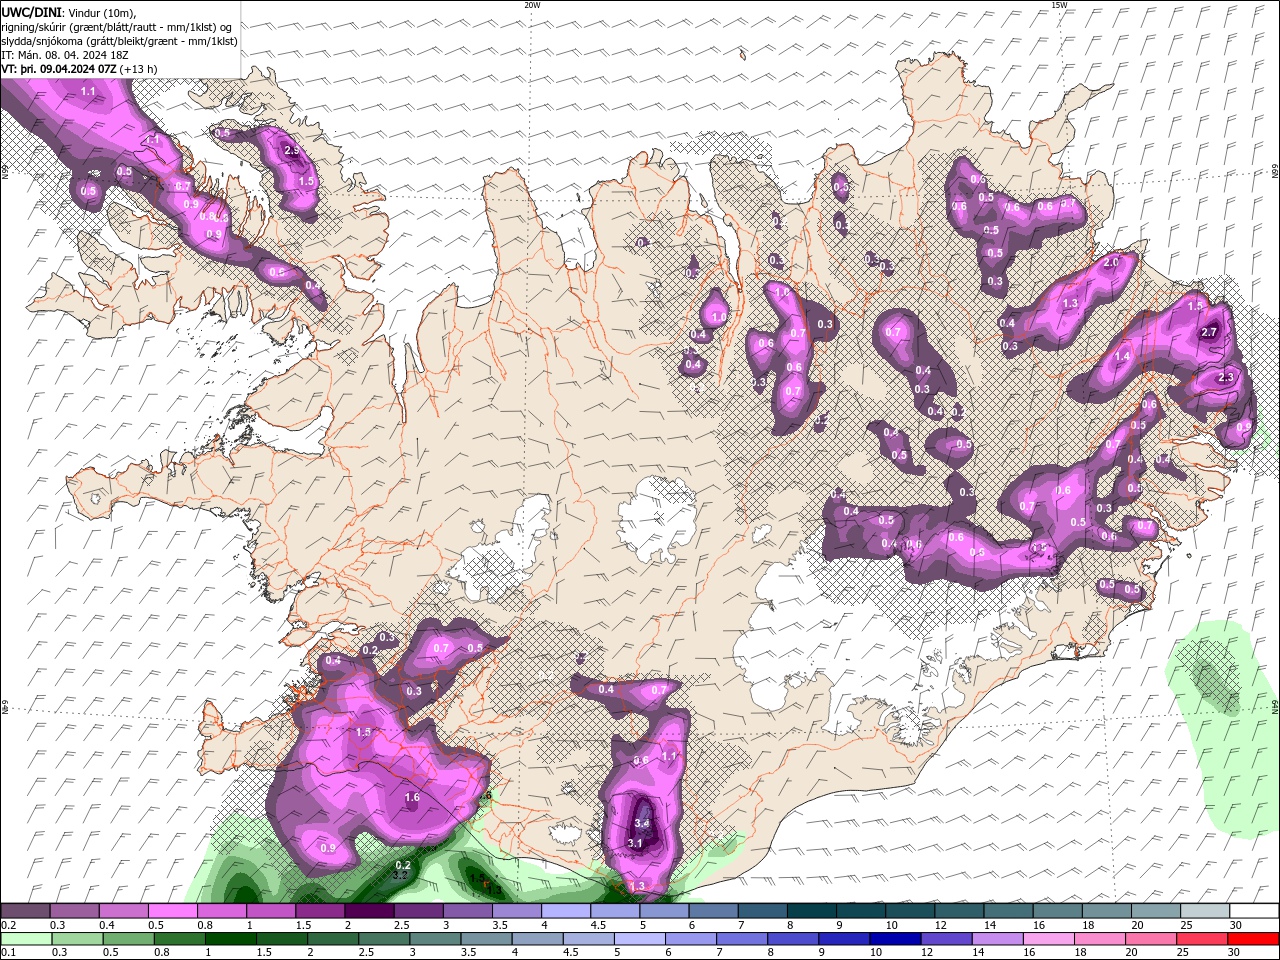This screenshot has height=960, width=1280.
Task: Select the bright pink upper-row swatch labelled 0.5
Action: [172, 911]
